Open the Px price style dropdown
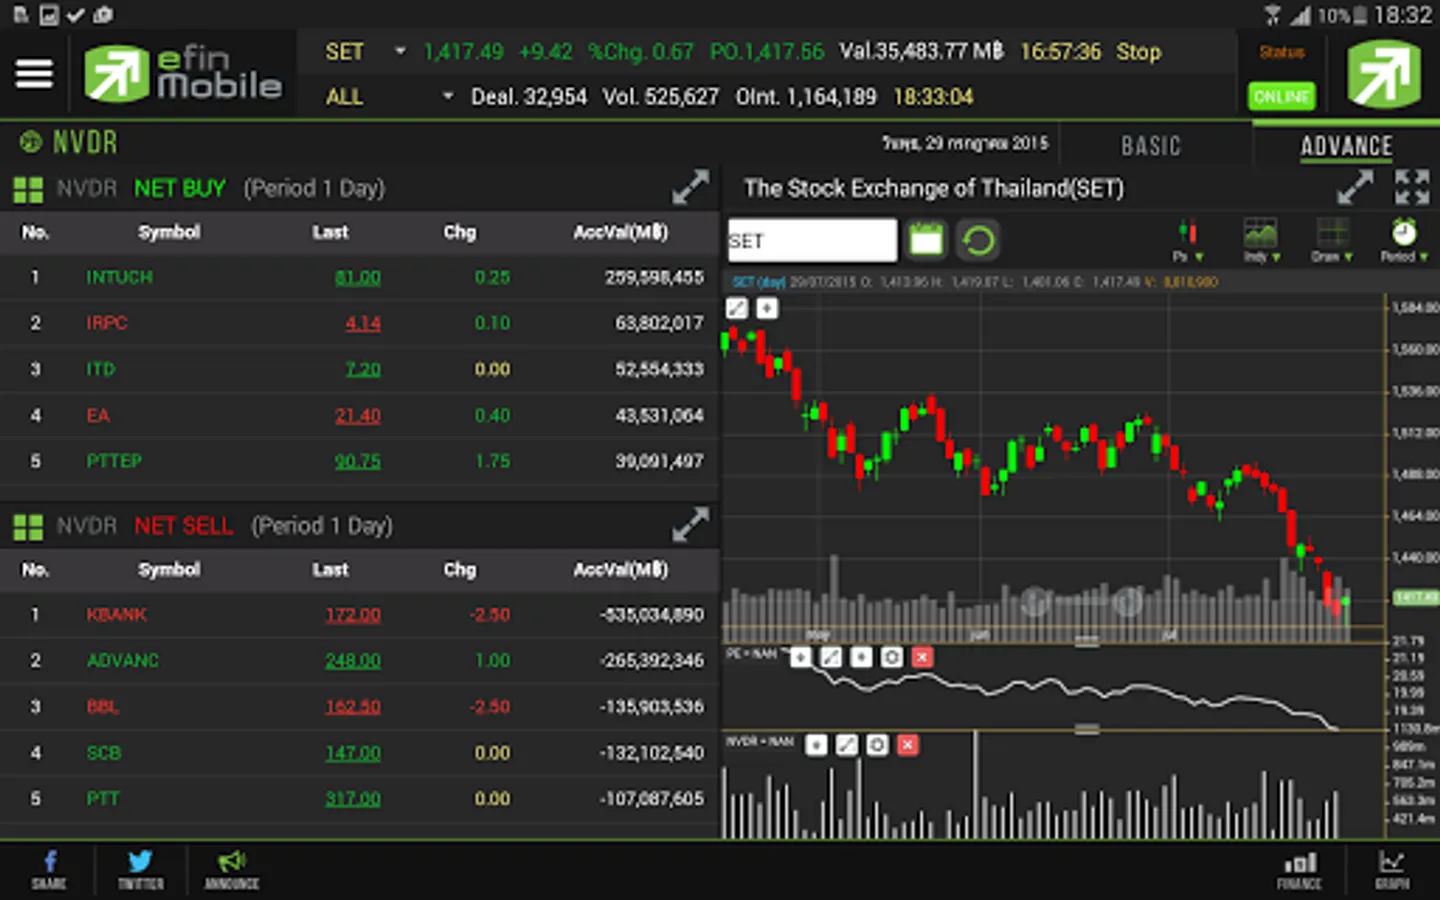The width and height of the screenshot is (1440, 900). coord(1187,240)
